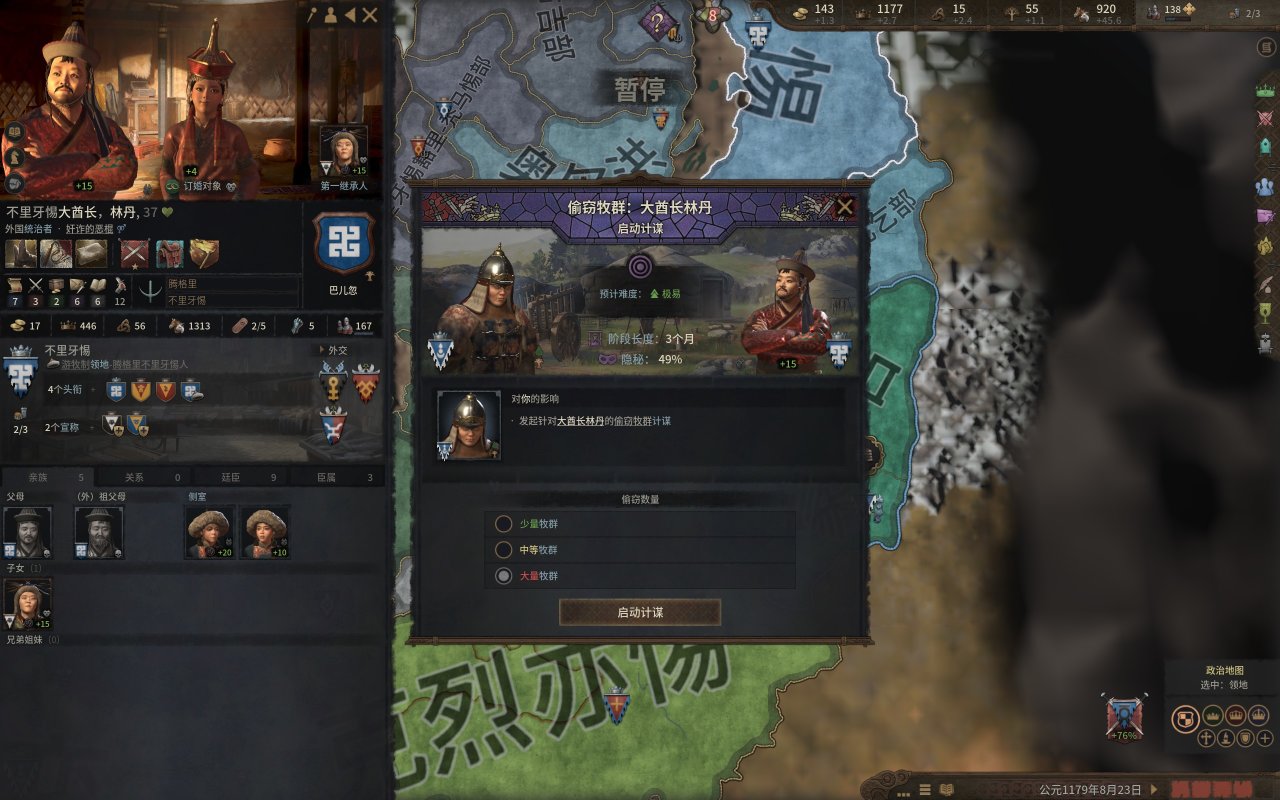Click the pin character window icon
1280x800 pixels.
tap(311, 15)
